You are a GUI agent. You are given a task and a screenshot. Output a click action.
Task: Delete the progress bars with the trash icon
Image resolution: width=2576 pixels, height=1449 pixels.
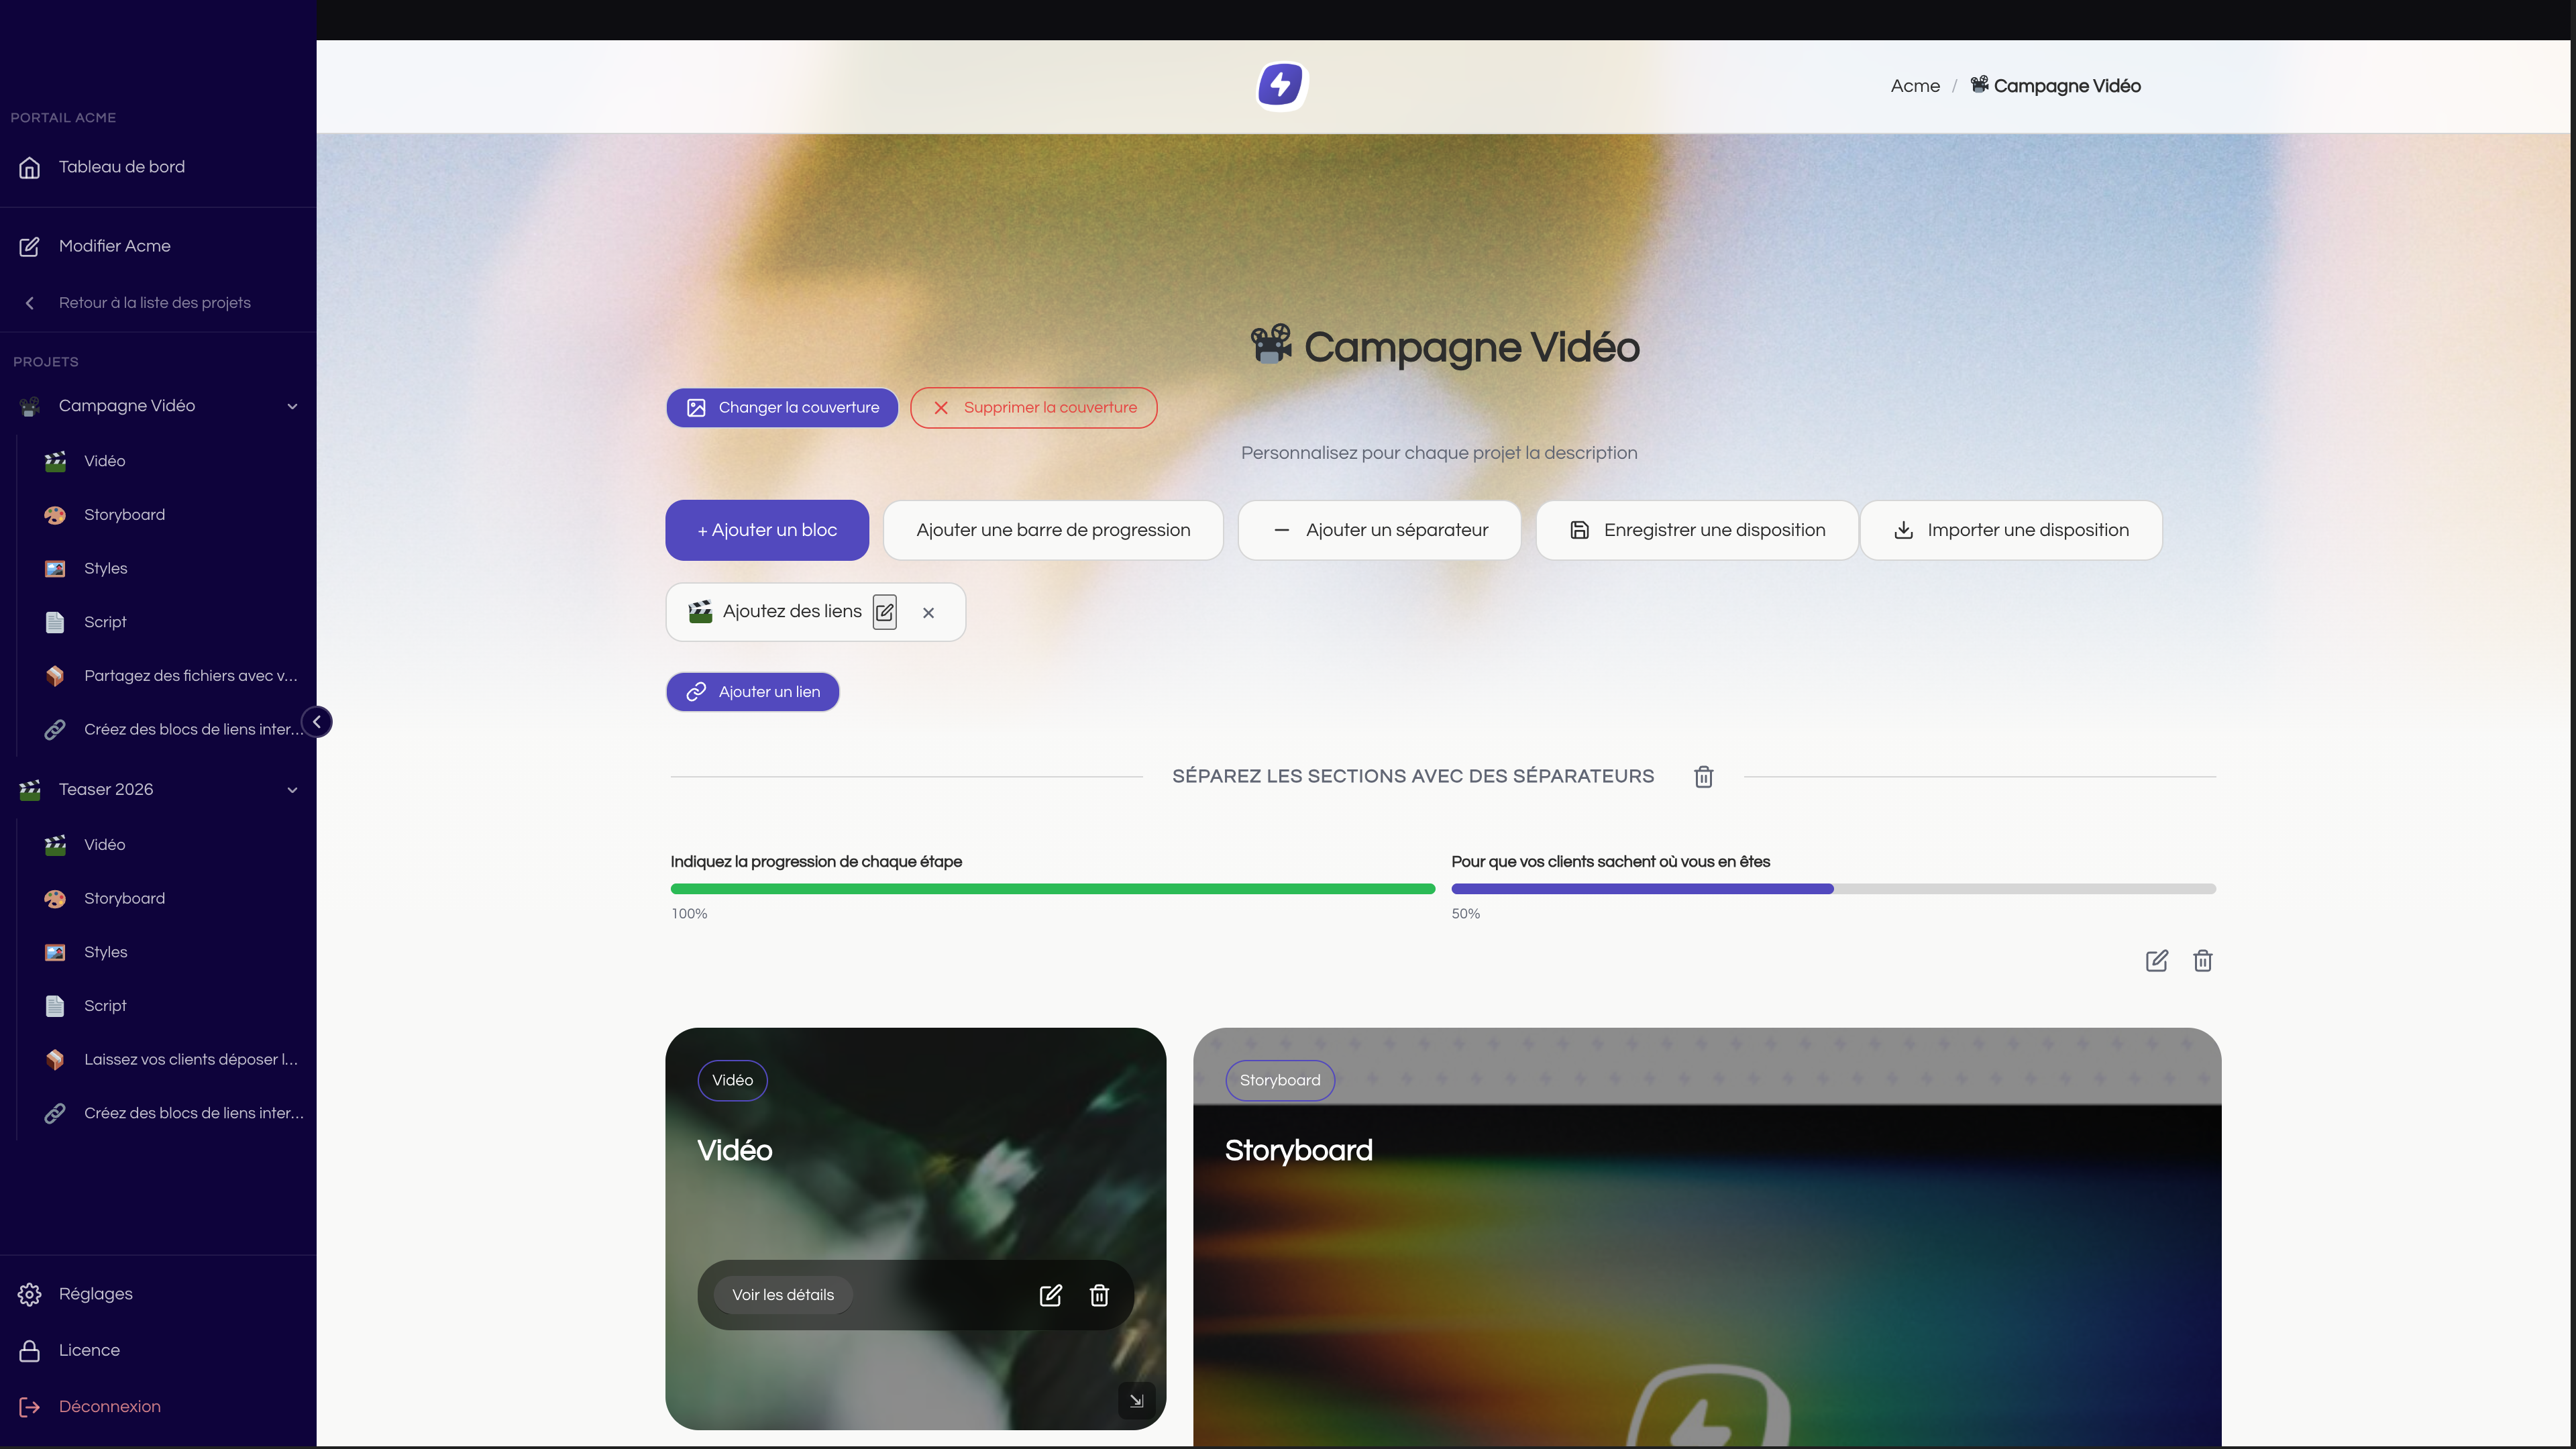[2202, 961]
